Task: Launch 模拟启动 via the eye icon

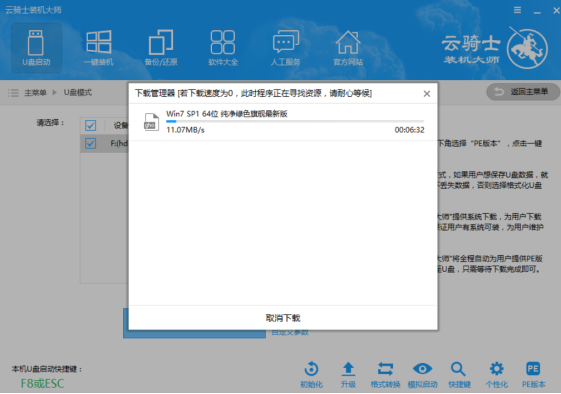Action: click(423, 375)
